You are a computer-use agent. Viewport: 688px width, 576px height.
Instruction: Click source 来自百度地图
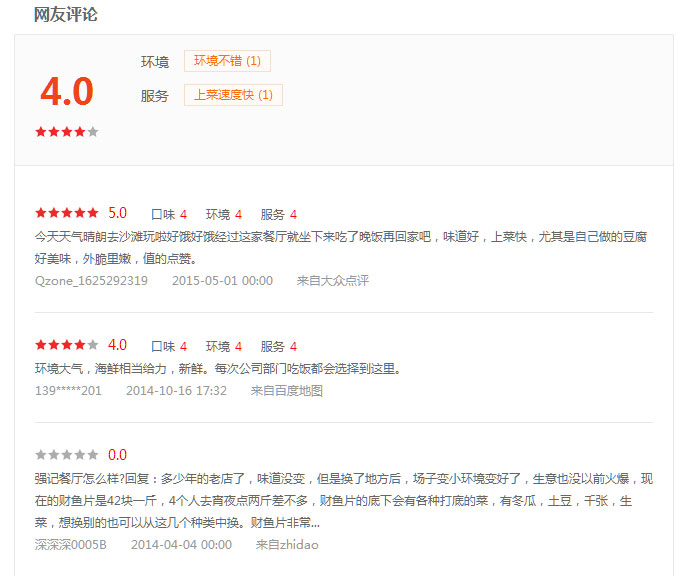(x=287, y=391)
